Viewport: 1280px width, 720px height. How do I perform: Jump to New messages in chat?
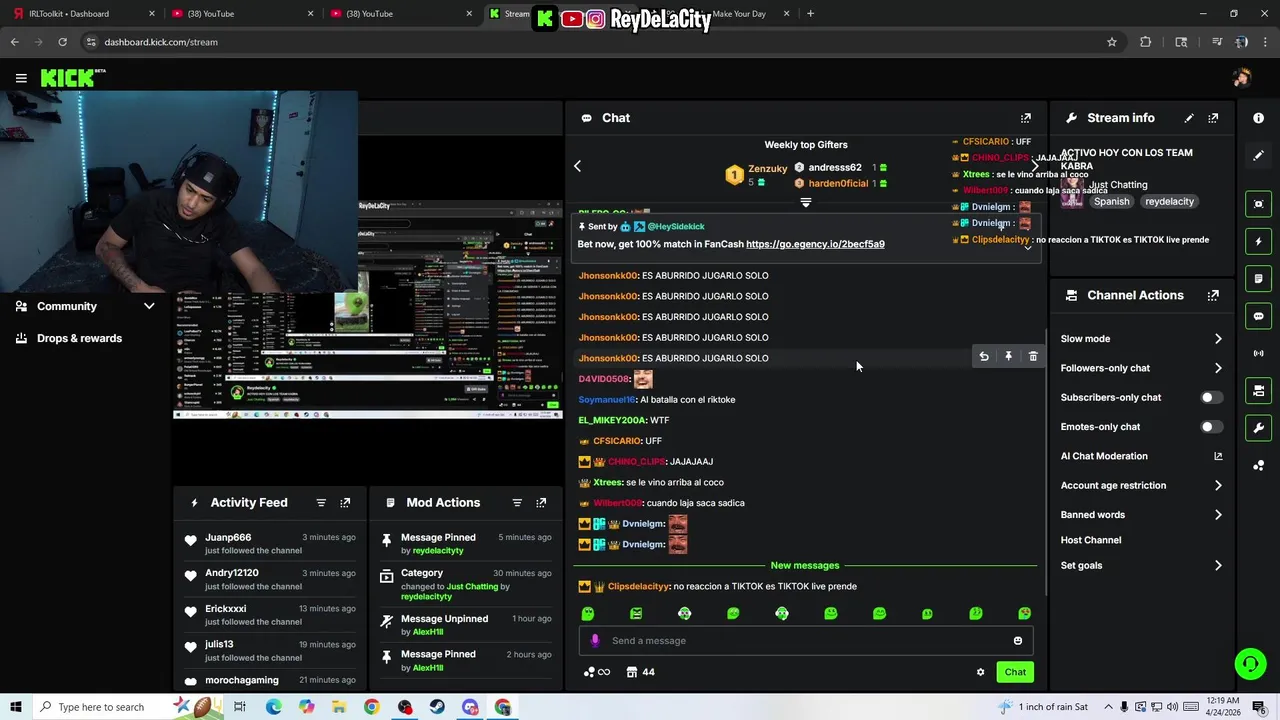coord(805,566)
